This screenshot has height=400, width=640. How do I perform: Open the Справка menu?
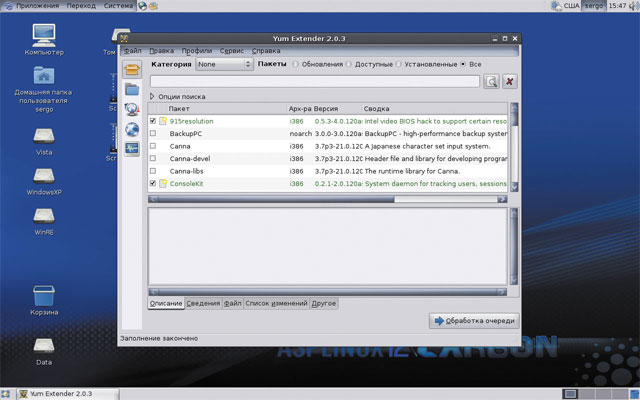pyautogui.click(x=266, y=51)
